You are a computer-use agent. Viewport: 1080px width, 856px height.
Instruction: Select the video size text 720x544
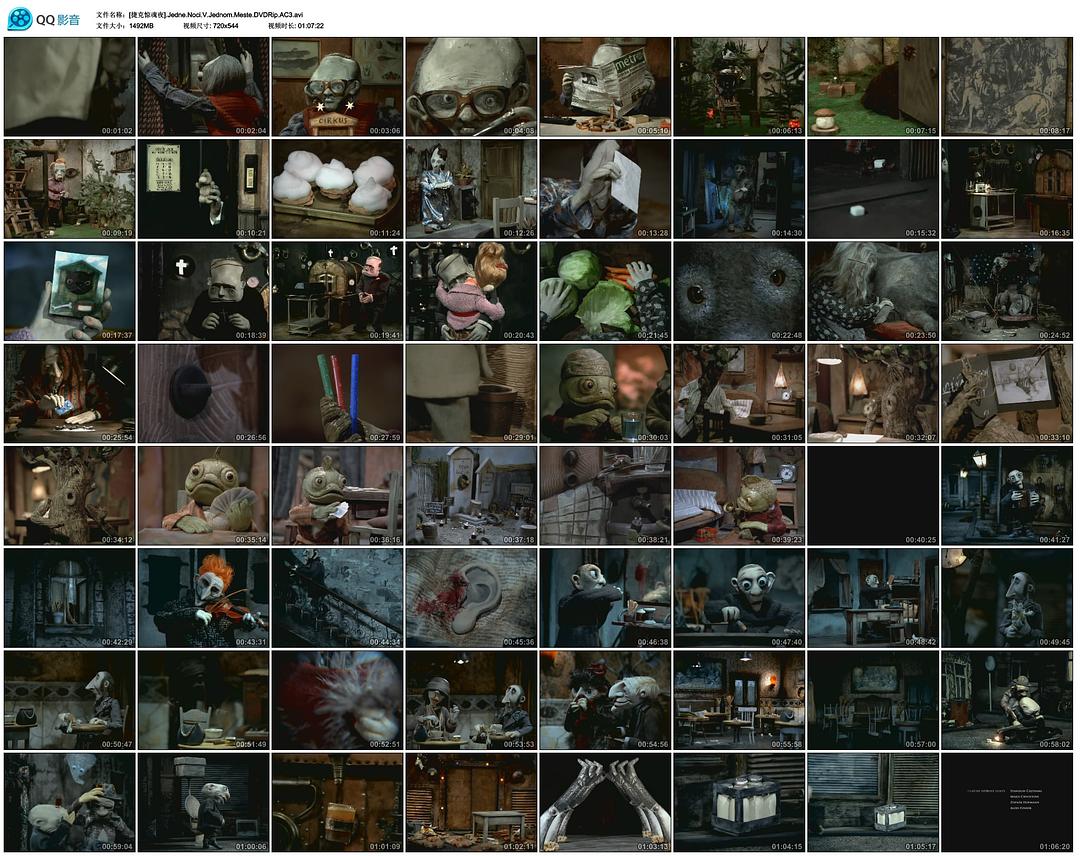coord(225,25)
